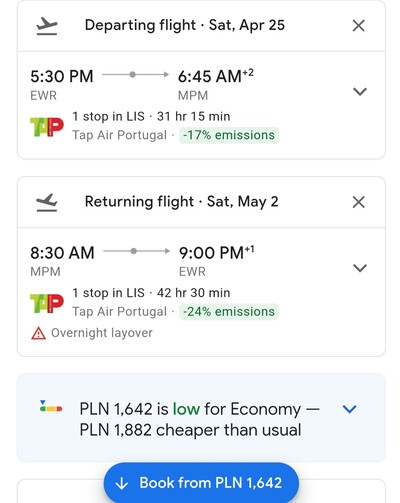Click the Departing flight Sat, Apr 25 header
The height and width of the screenshot is (503, 400).
click(x=185, y=25)
